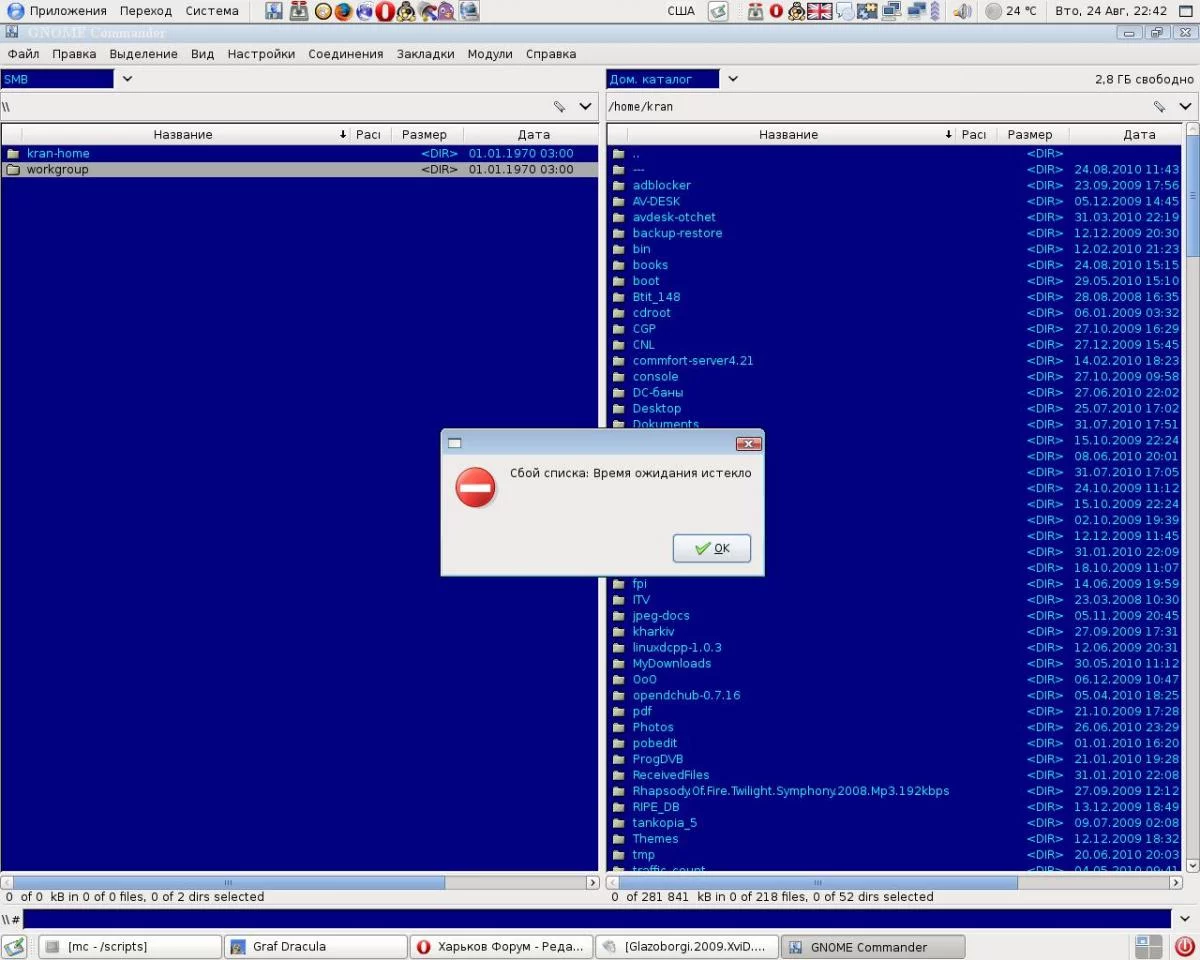The height and width of the screenshot is (960, 1200).
Task: Click the UK flag keyboard layout icon
Action: 820,11
